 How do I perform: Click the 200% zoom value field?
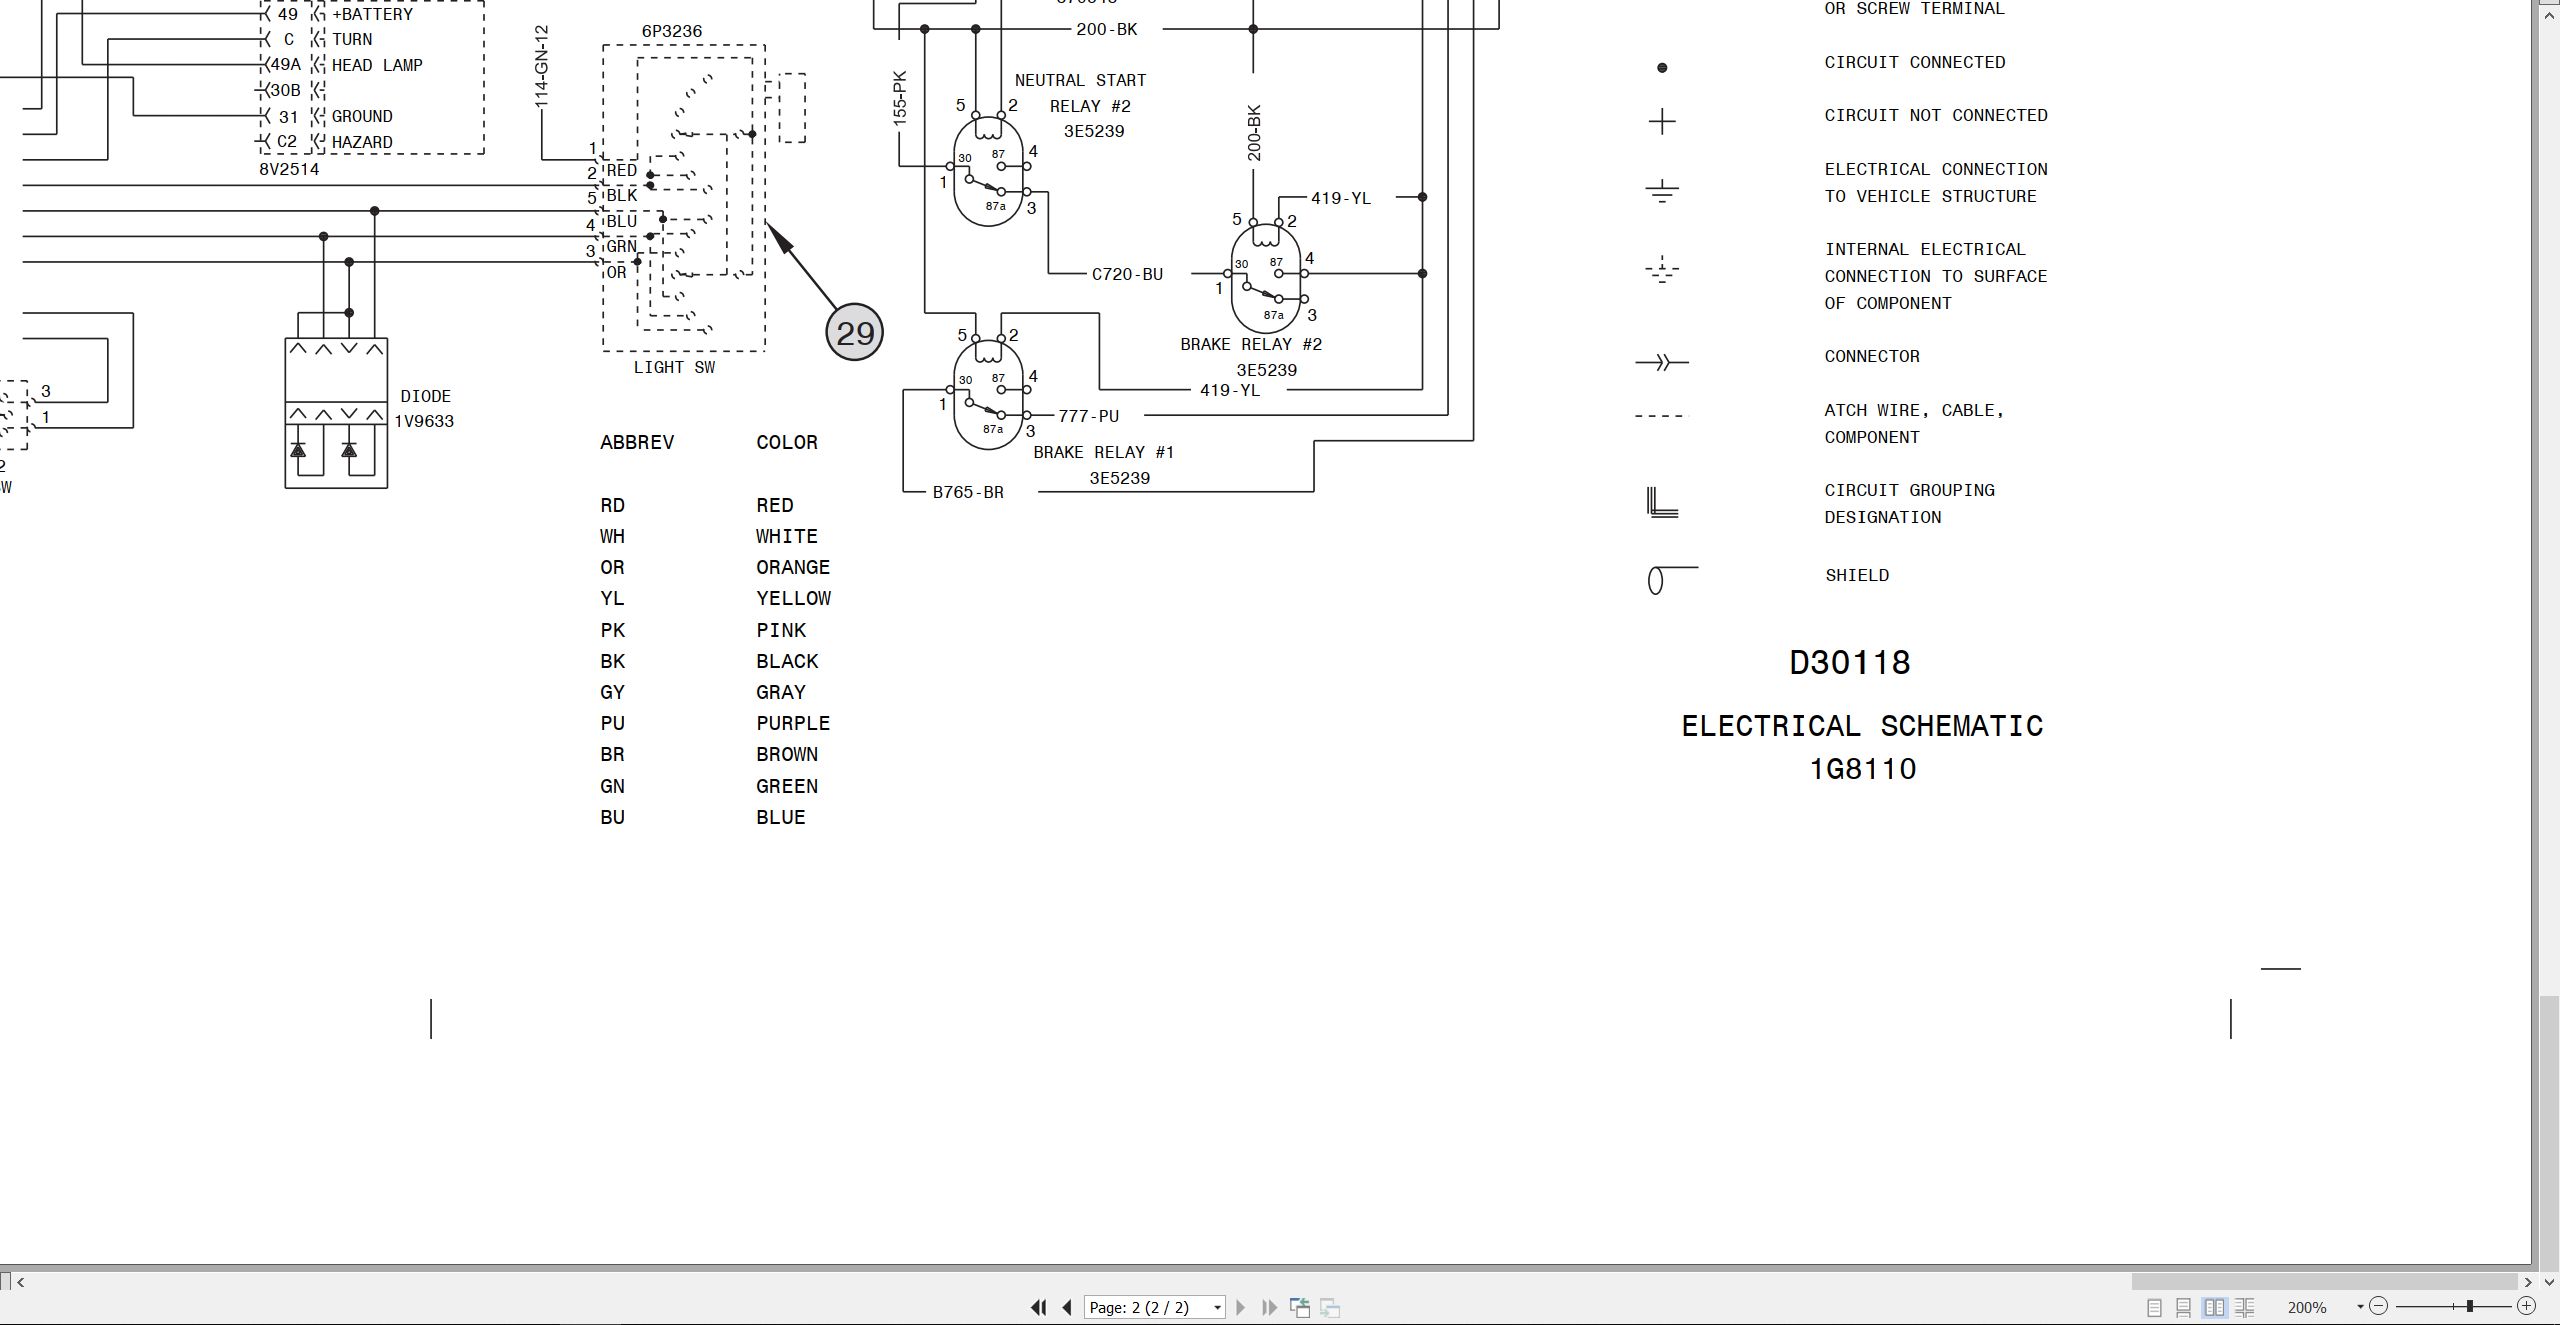coord(2307,1307)
